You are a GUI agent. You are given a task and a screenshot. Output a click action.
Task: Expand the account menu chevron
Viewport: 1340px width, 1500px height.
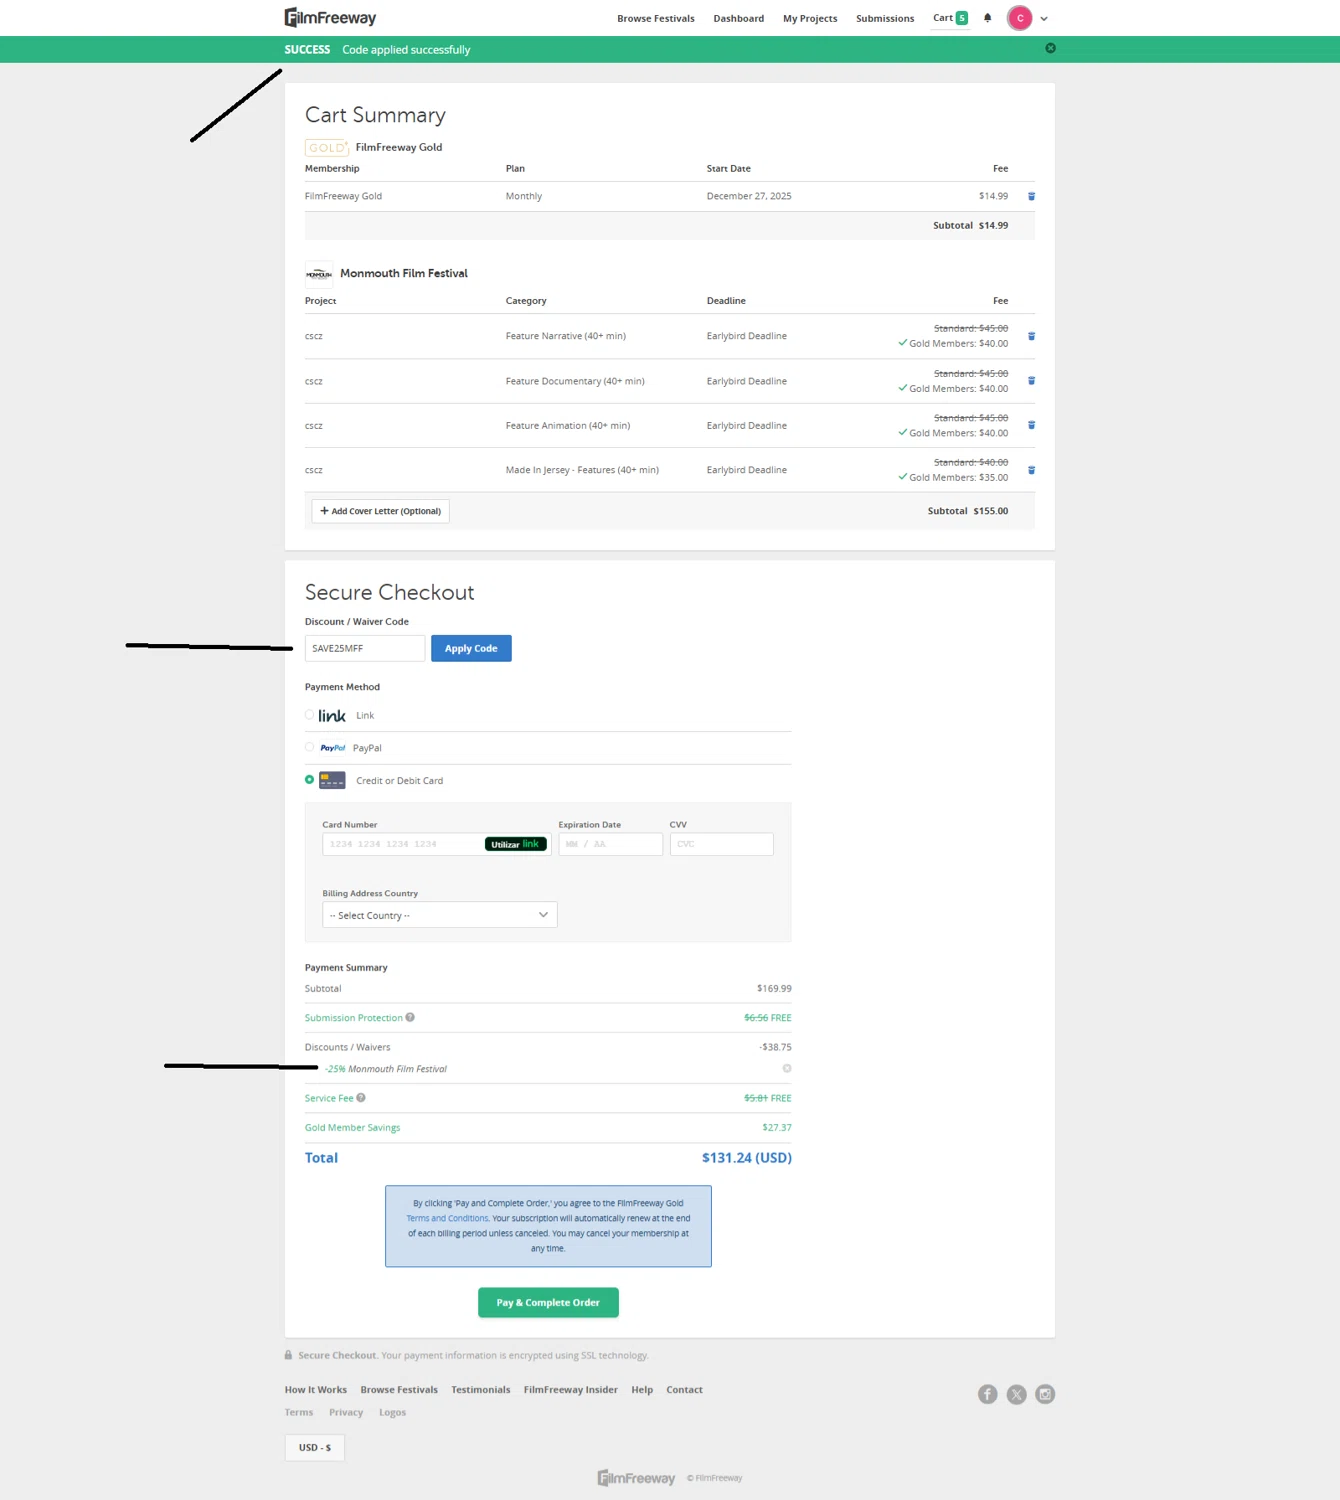(1044, 18)
